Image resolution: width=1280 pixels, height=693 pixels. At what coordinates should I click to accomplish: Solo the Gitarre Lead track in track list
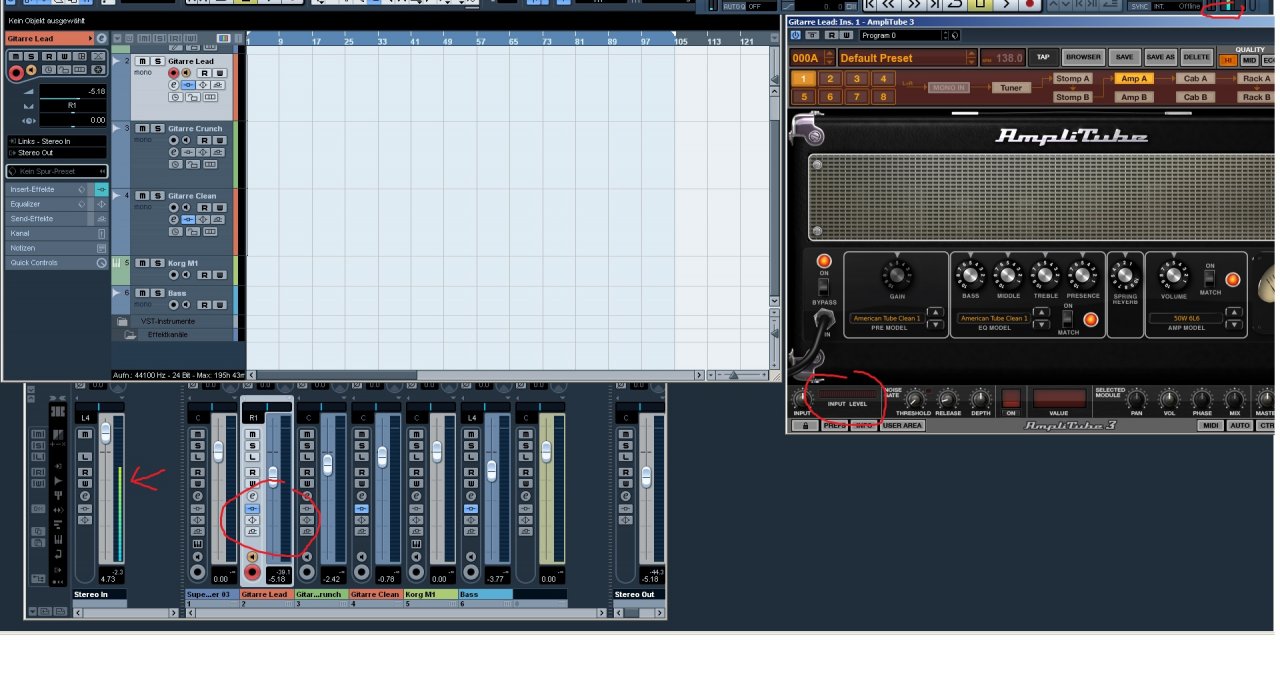tap(157, 61)
